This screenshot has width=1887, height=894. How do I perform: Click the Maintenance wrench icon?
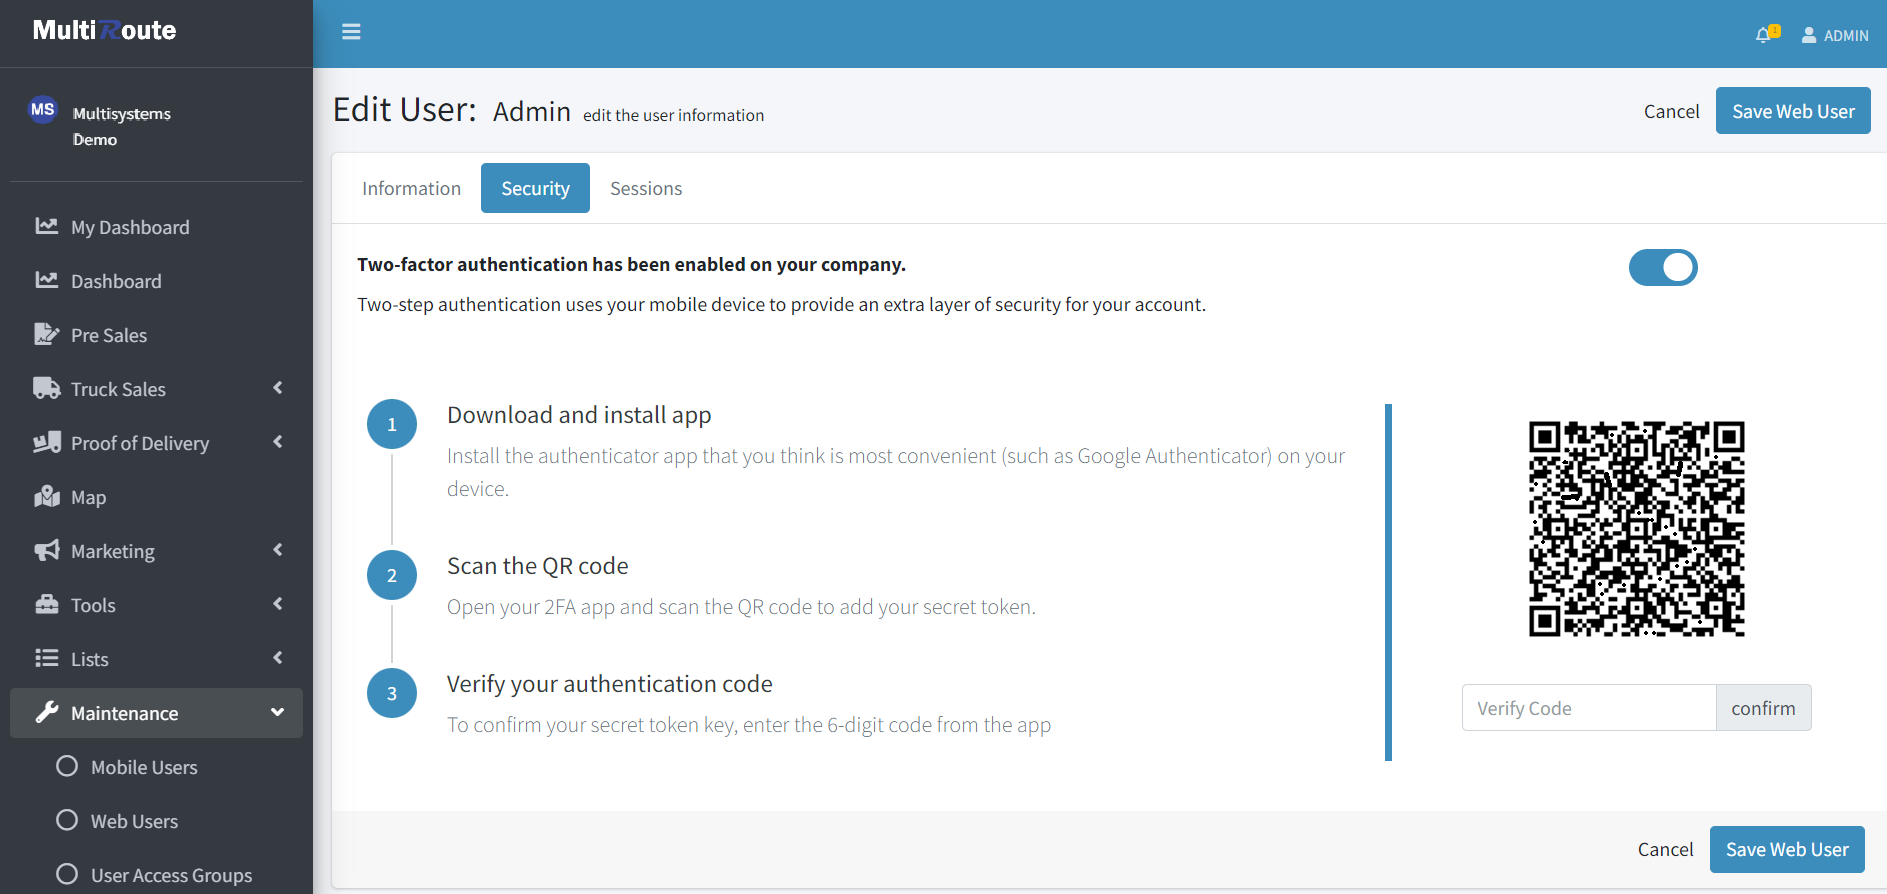tap(46, 712)
